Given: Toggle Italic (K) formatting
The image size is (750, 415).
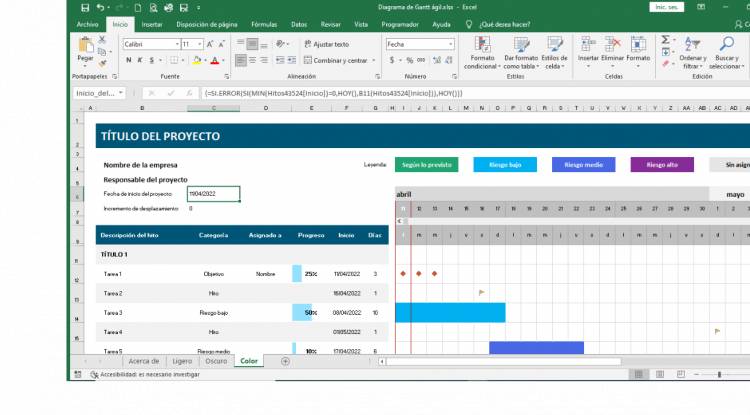Looking at the screenshot, I should 140,60.
